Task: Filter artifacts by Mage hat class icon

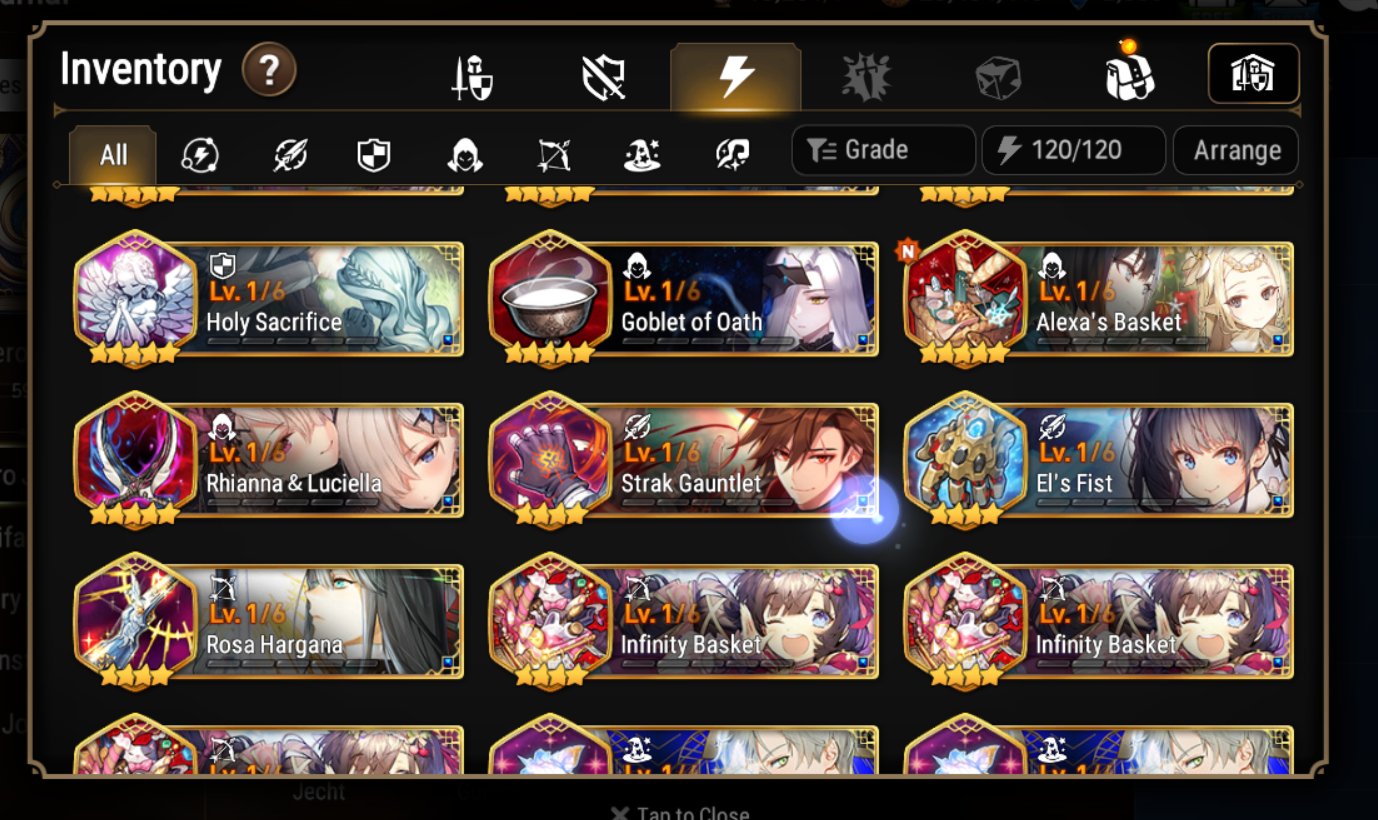Action: (643, 155)
